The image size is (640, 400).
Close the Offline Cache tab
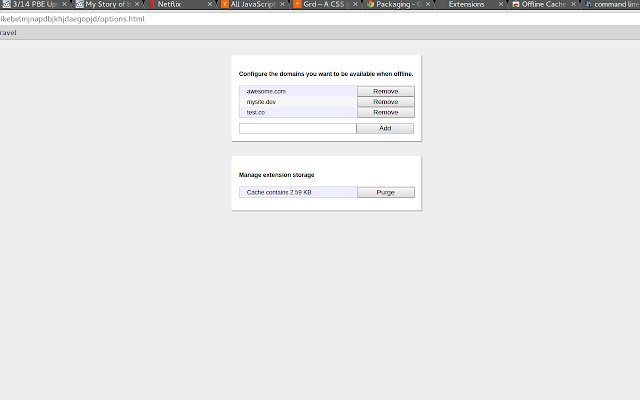[x=573, y=4]
